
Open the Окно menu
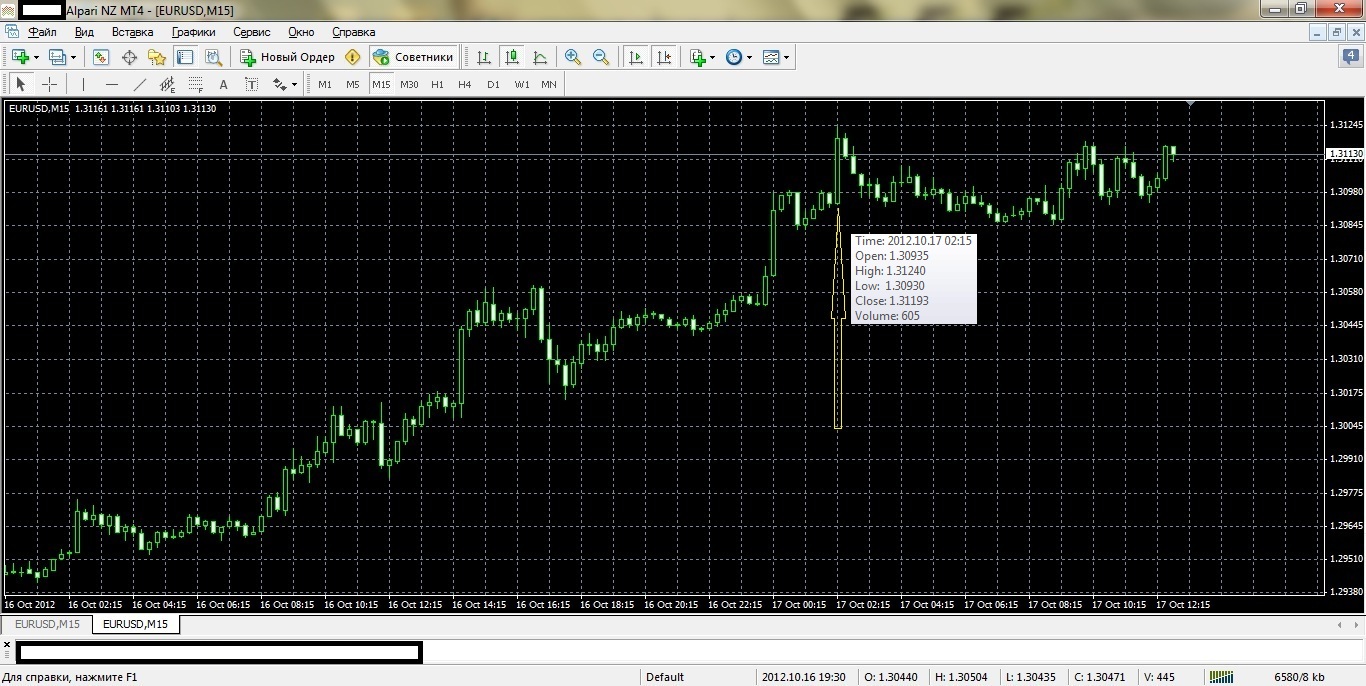pos(301,32)
